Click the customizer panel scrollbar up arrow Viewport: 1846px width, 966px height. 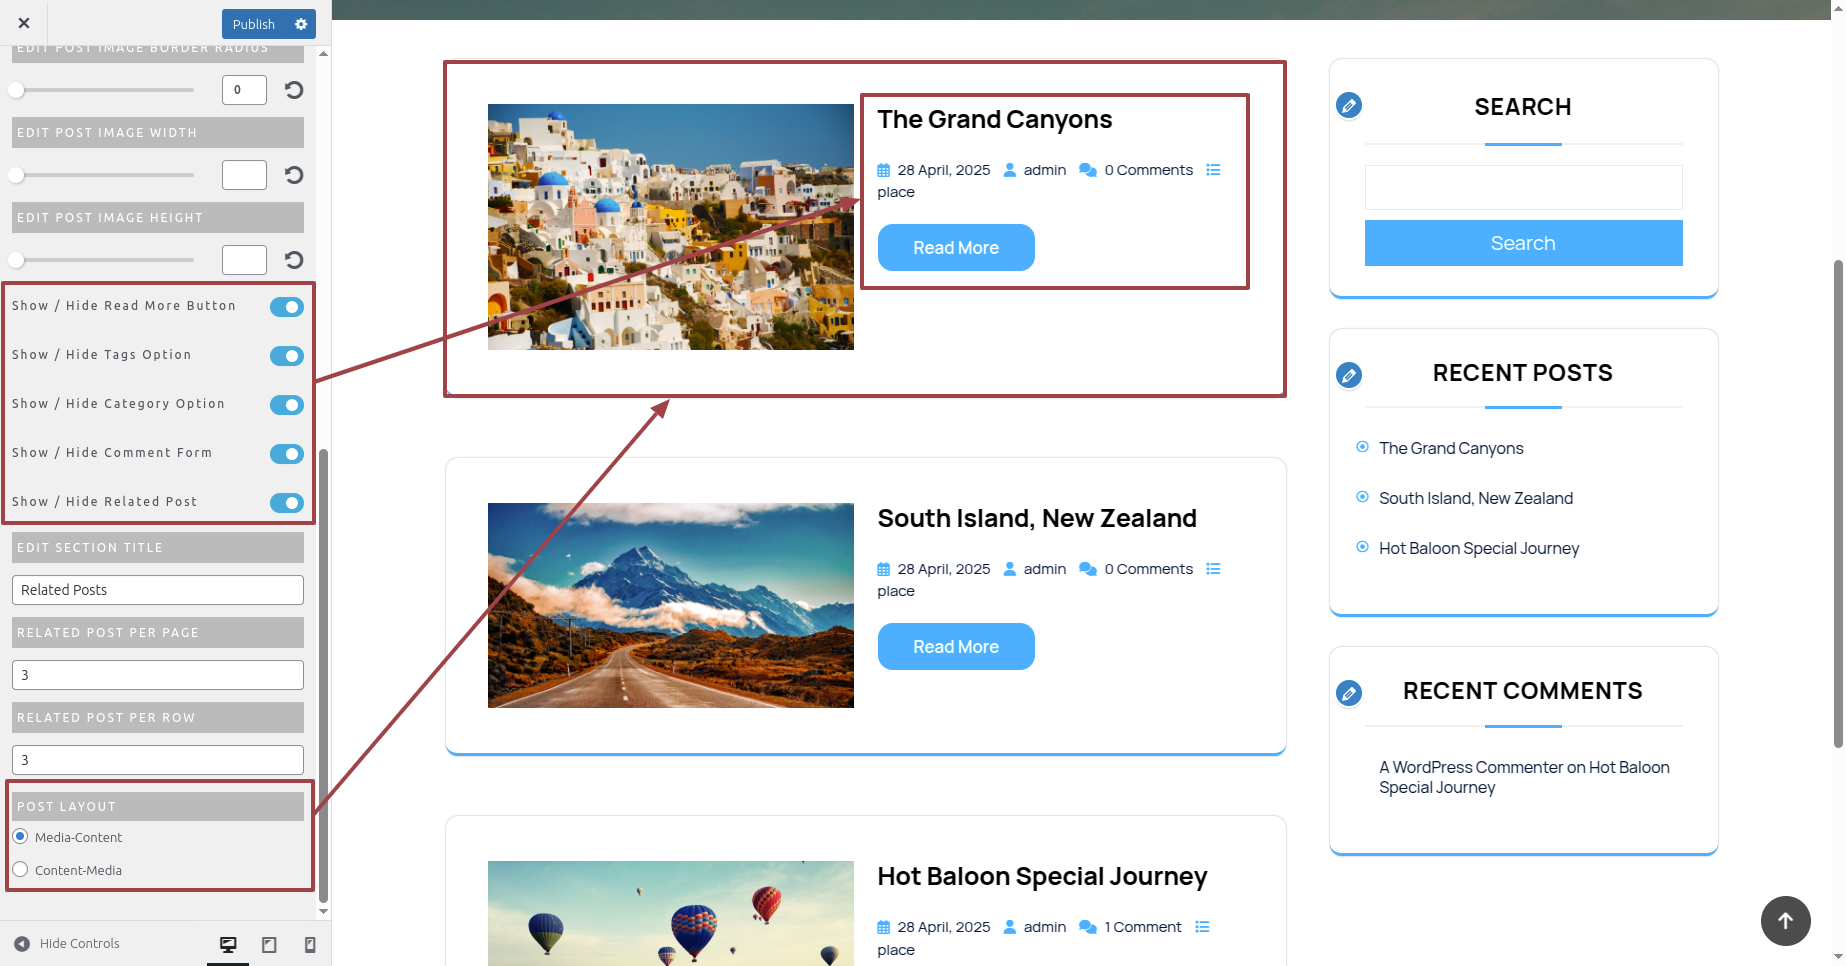(323, 53)
